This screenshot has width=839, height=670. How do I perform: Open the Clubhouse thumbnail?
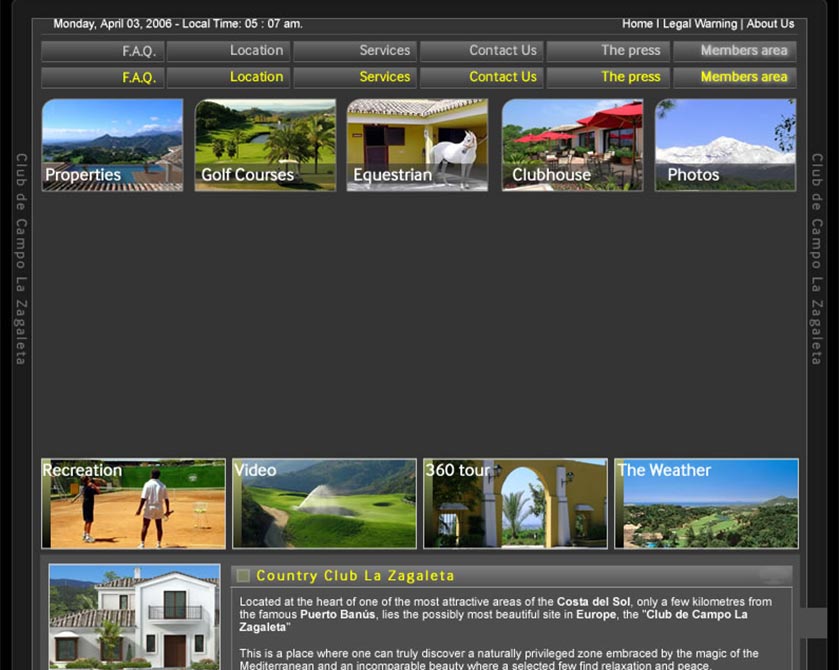[572, 144]
